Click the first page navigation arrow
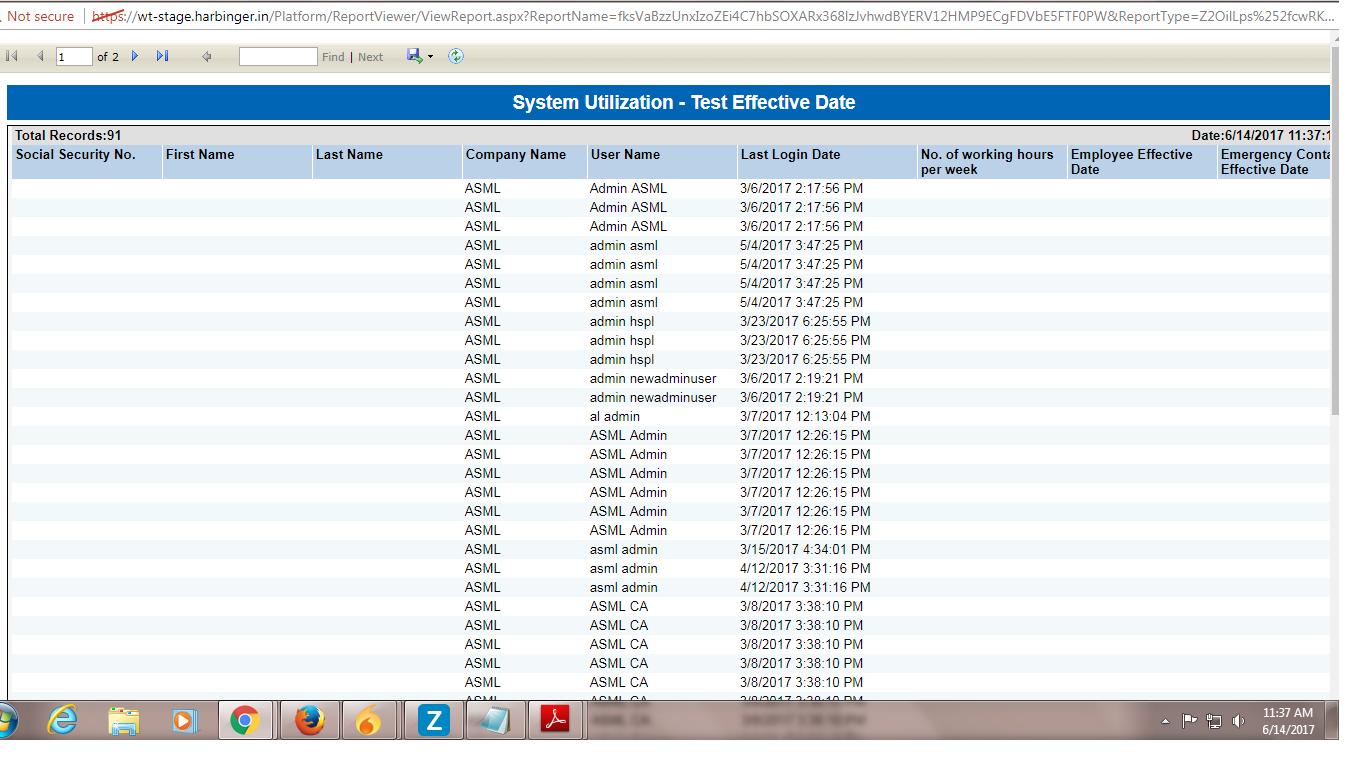Screen dimensions: 1366x768 point(13,57)
